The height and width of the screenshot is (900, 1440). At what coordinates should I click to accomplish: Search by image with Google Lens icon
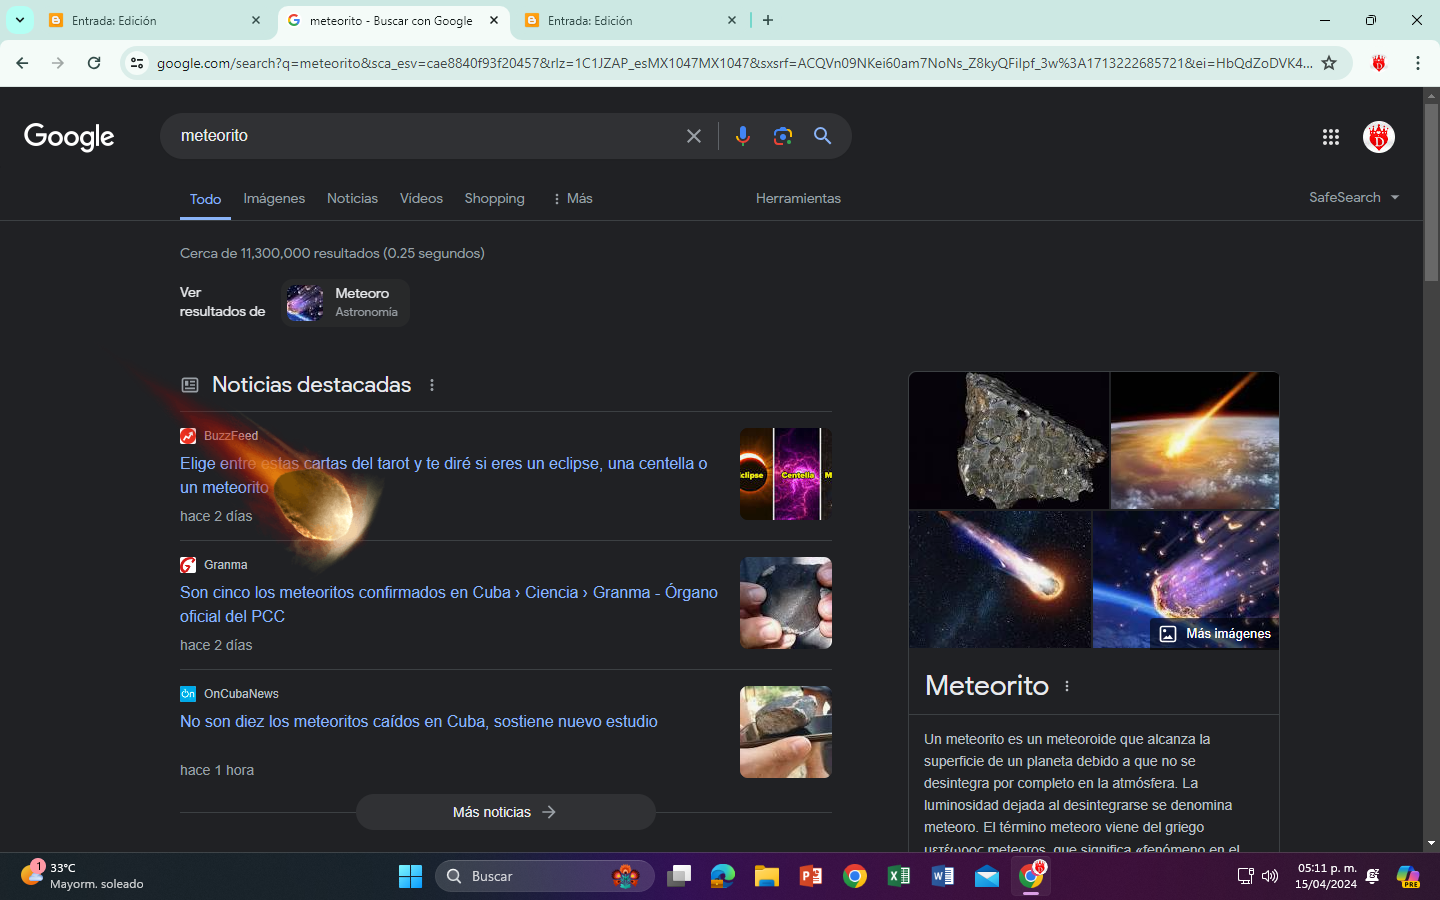(x=783, y=136)
